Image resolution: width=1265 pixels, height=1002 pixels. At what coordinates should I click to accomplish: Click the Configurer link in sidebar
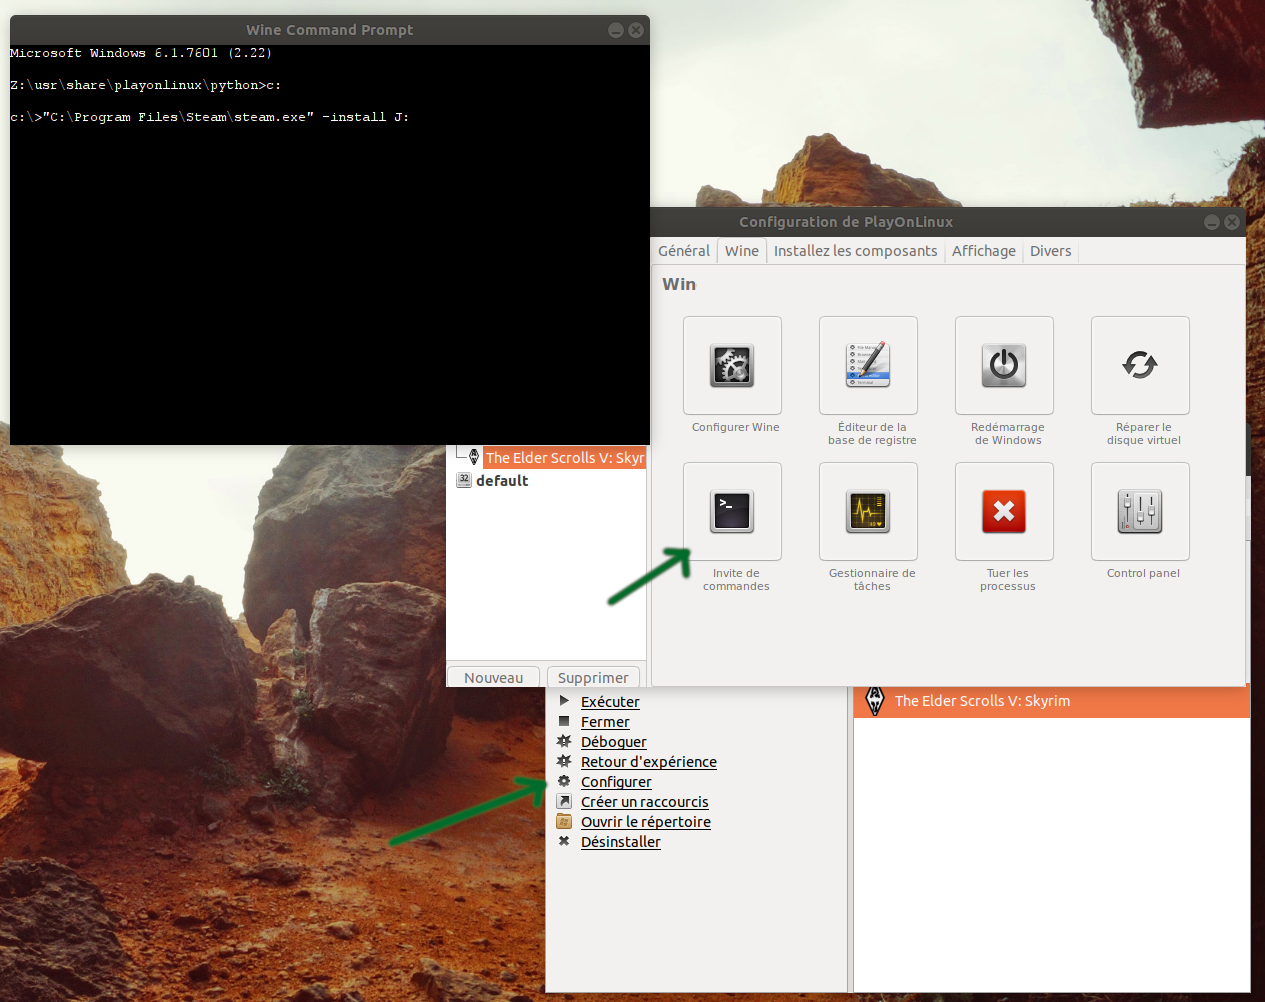pos(616,782)
